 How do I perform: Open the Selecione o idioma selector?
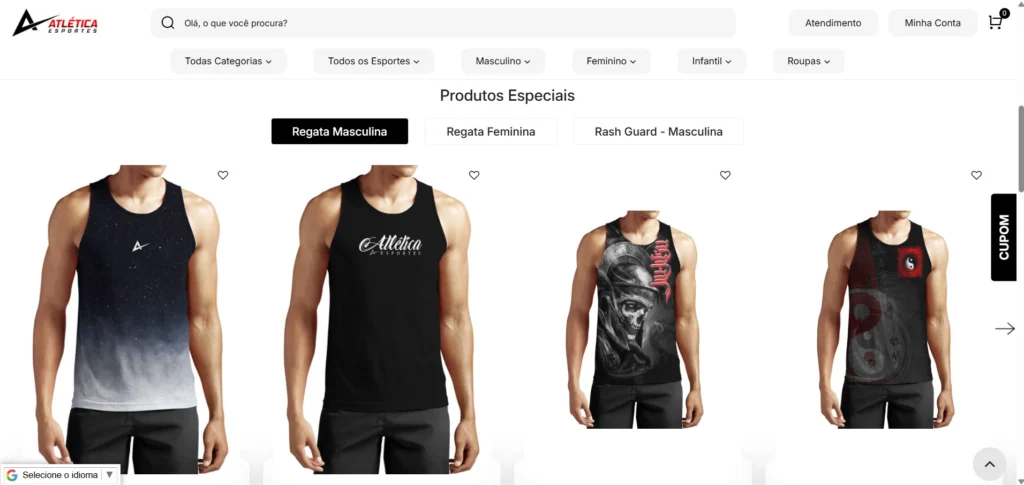(61, 475)
